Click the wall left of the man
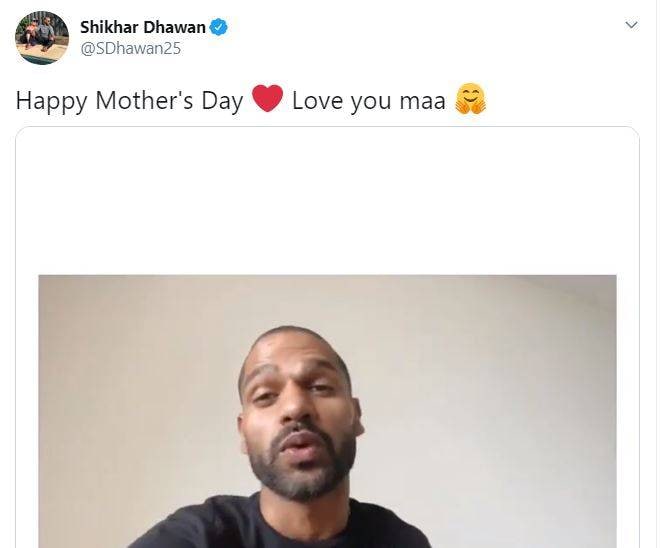The image size is (661, 548). (135, 400)
